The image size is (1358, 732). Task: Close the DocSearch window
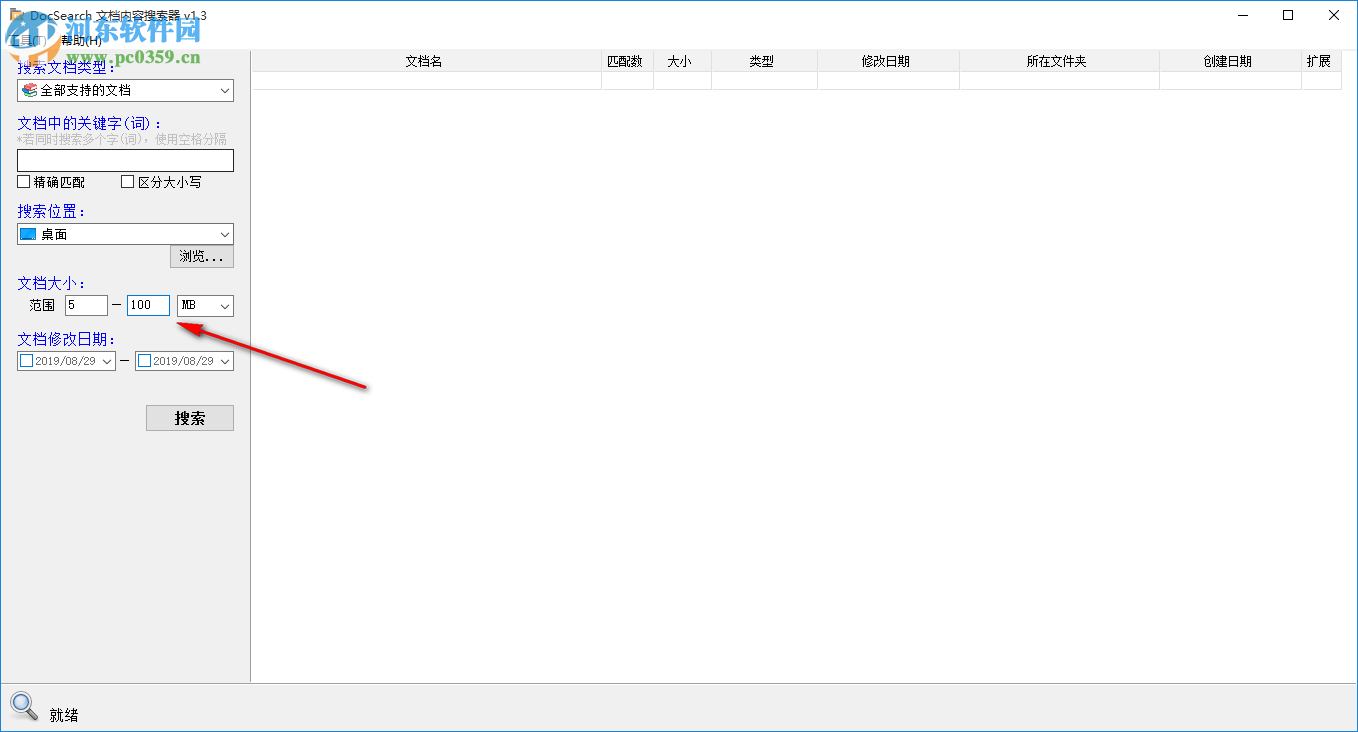click(1334, 15)
